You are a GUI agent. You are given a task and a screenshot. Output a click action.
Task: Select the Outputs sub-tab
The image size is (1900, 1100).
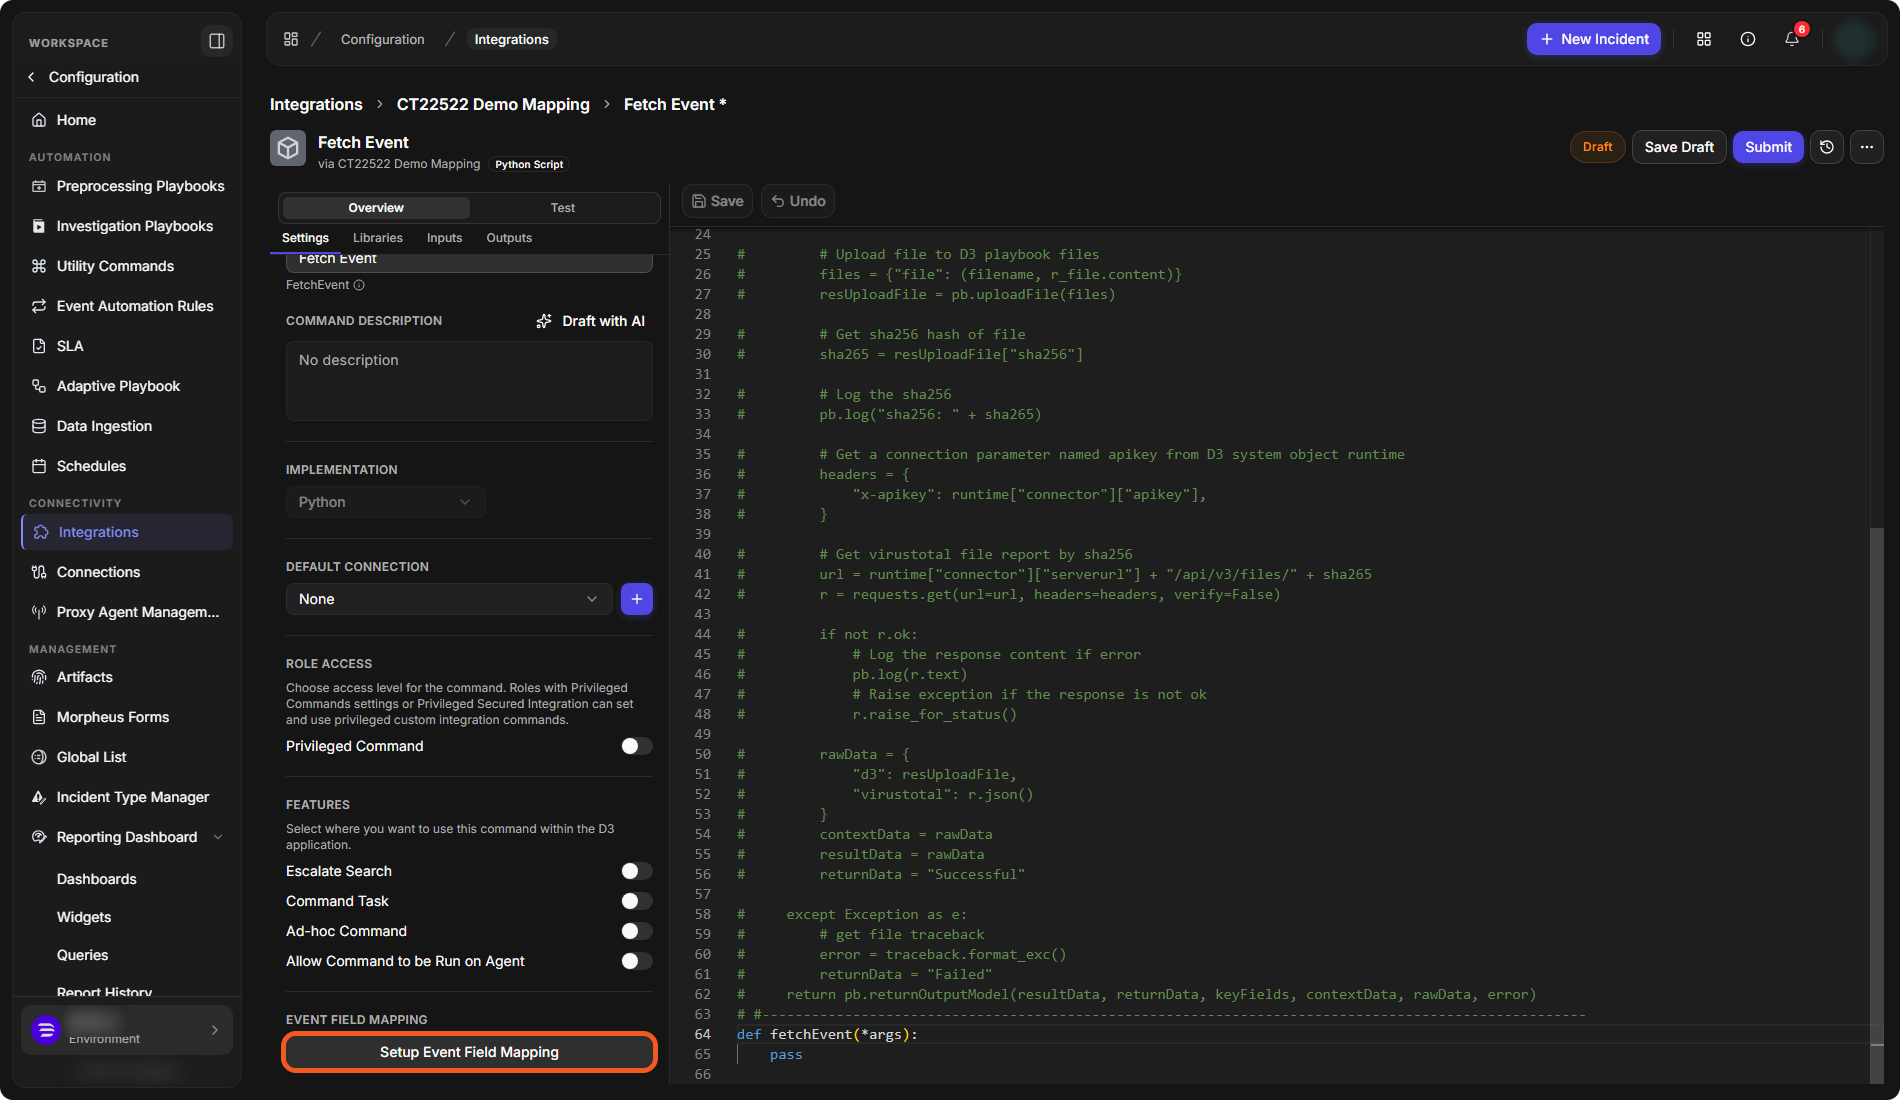coord(509,238)
